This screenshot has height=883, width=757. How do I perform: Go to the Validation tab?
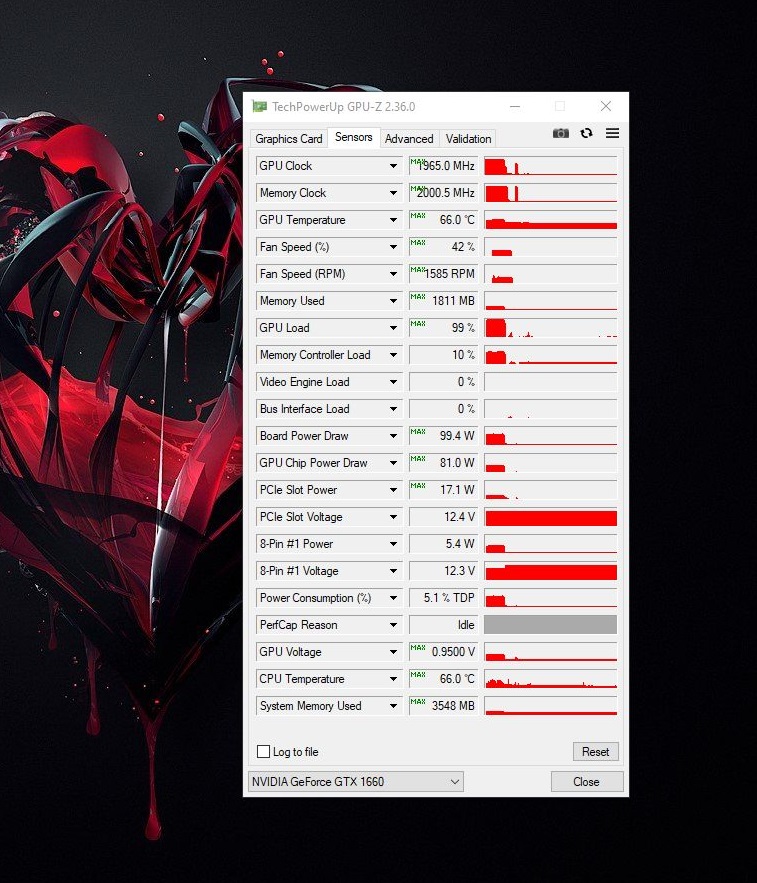coord(468,139)
